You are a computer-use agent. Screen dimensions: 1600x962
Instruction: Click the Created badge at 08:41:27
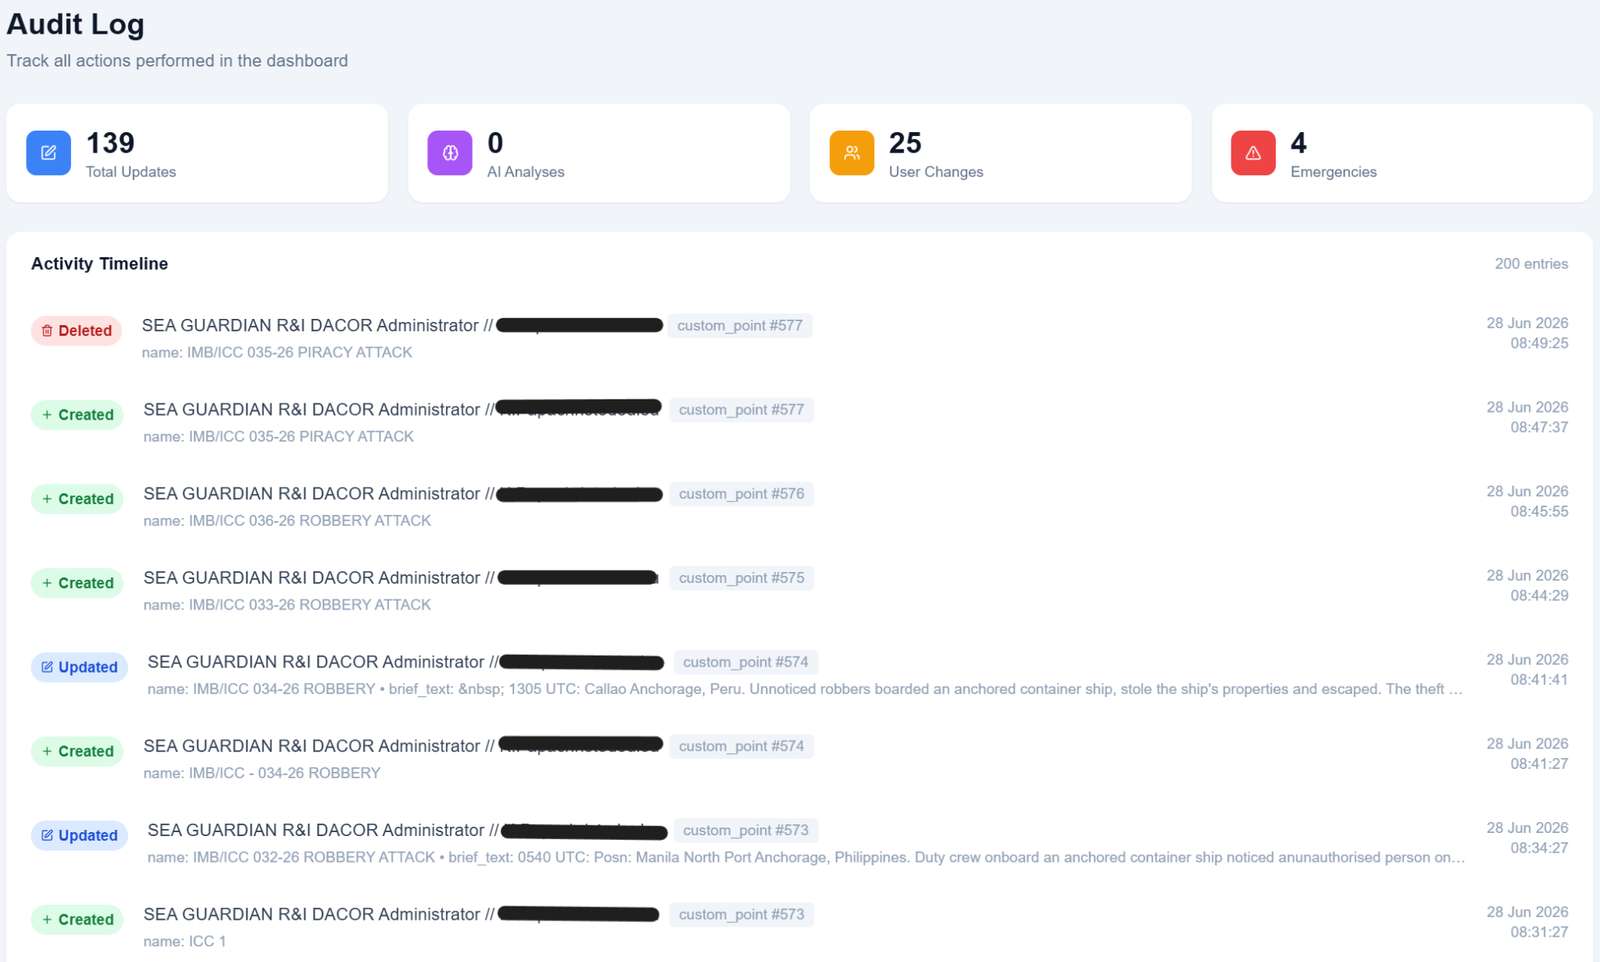77,751
